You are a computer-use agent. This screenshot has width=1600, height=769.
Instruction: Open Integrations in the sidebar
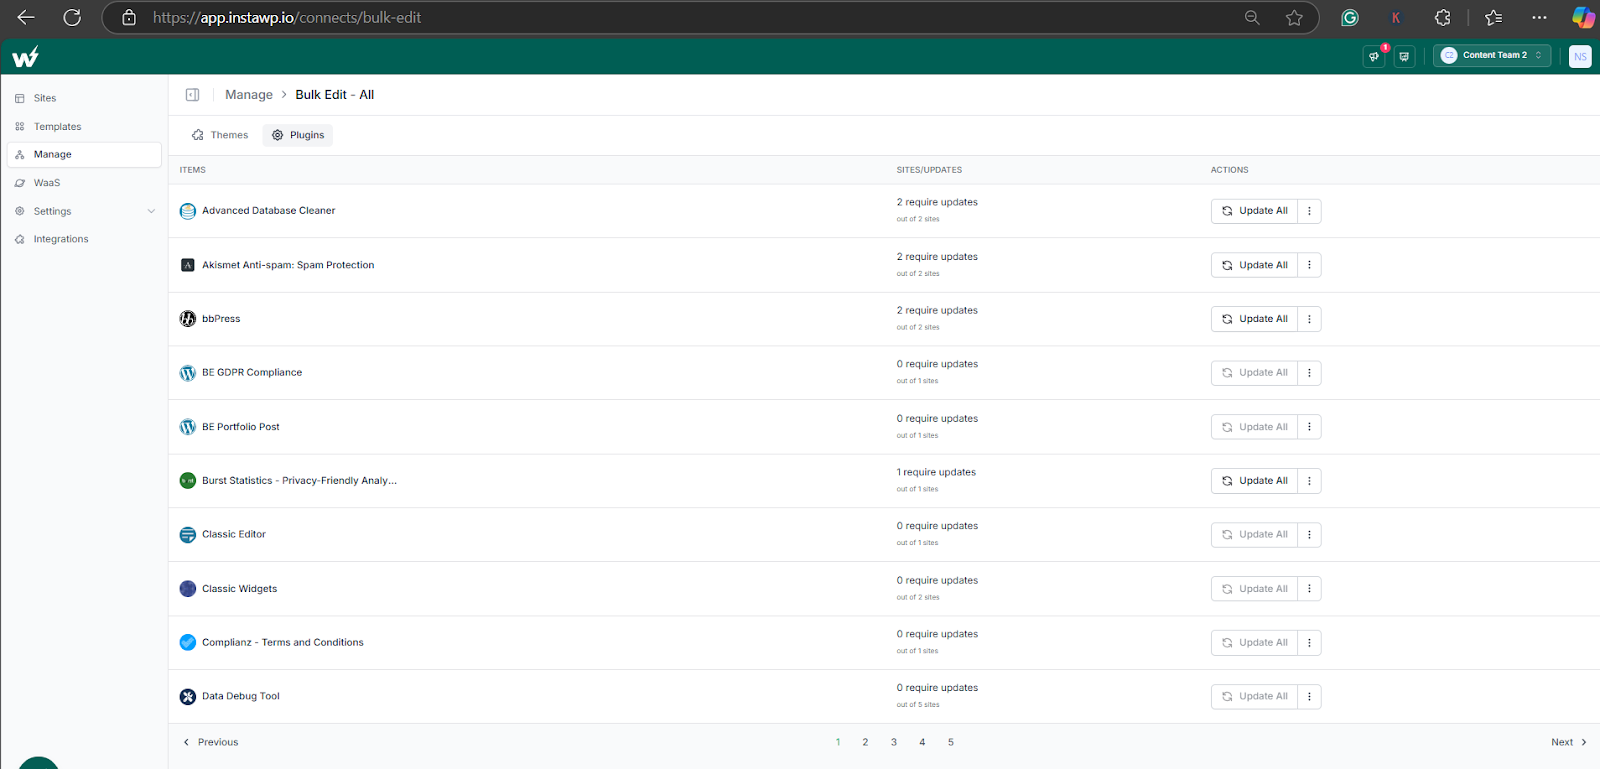(x=84, y=239)
